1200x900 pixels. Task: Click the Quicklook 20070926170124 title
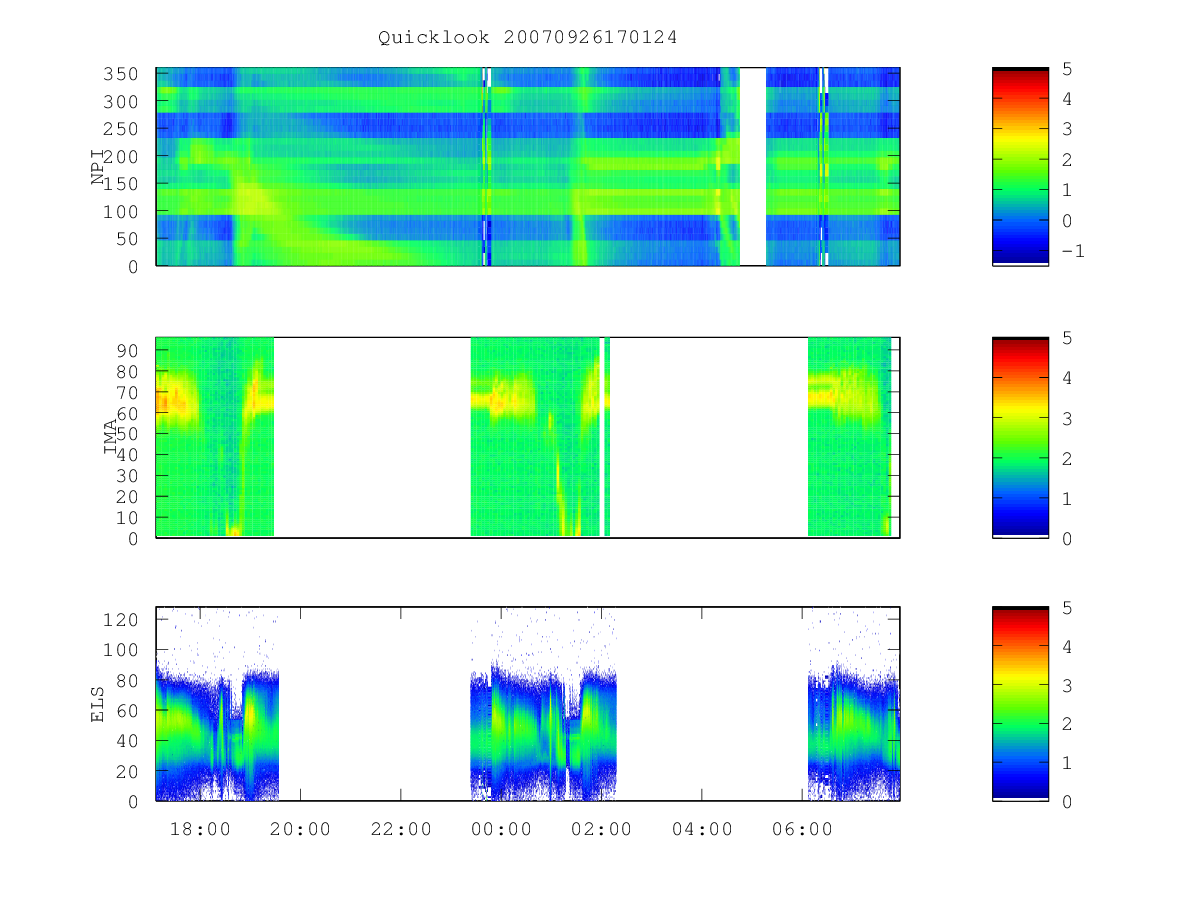tap(527, 37)
